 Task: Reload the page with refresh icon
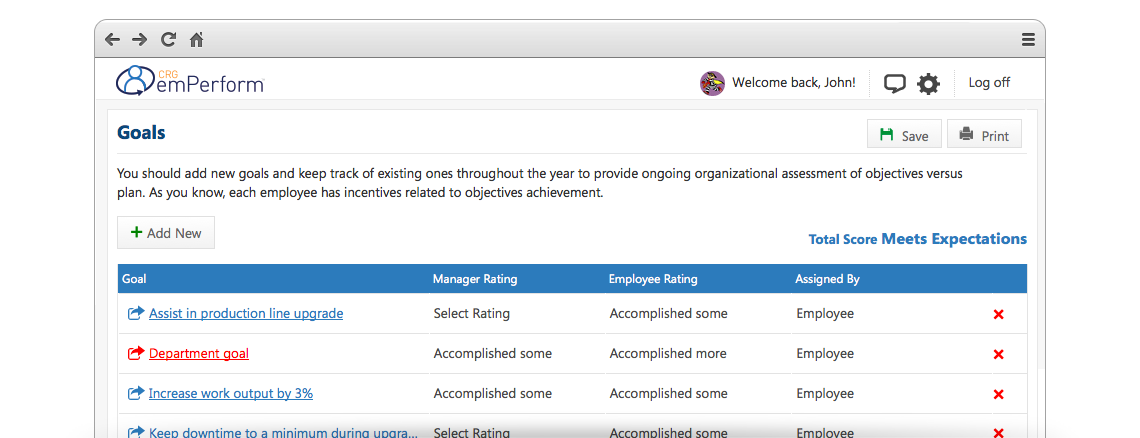pos(168,40)
